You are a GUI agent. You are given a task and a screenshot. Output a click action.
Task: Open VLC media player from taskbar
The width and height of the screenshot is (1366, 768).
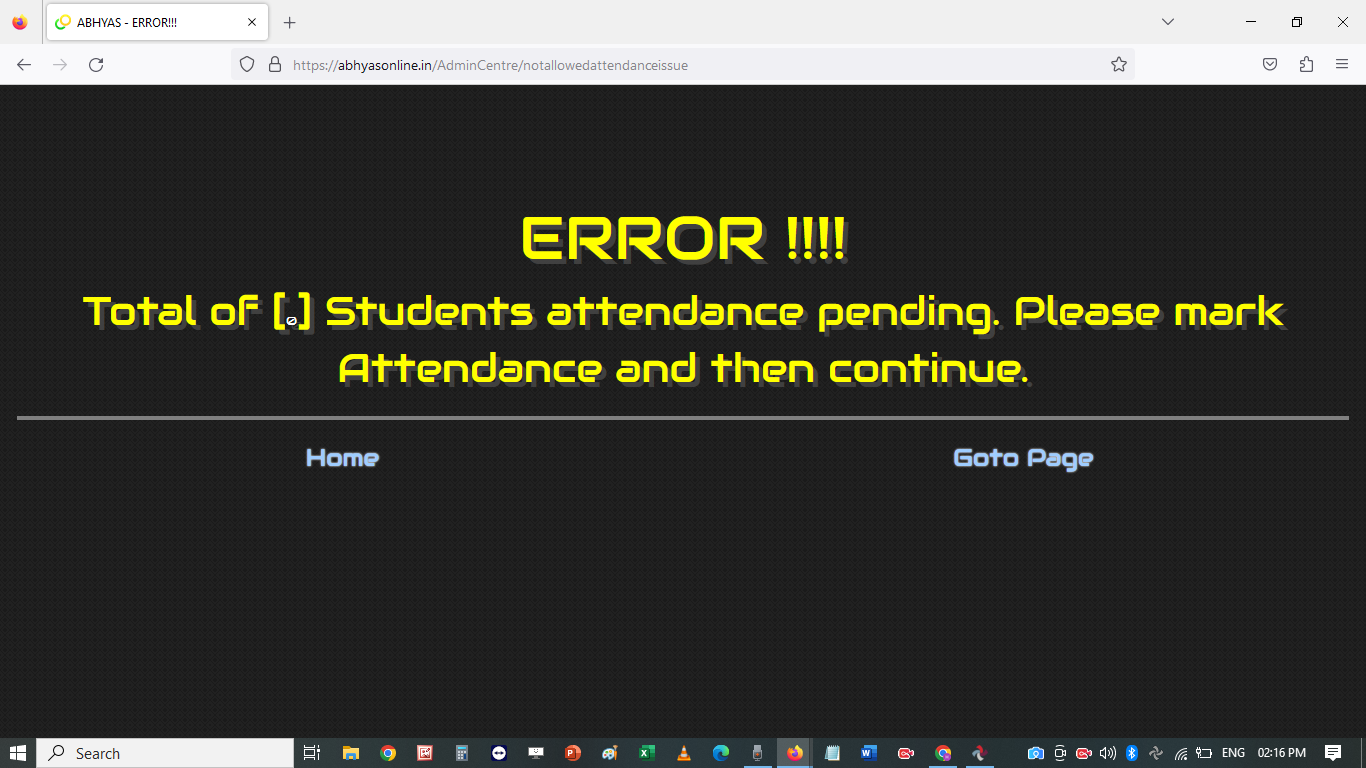(x=684, y=753)
